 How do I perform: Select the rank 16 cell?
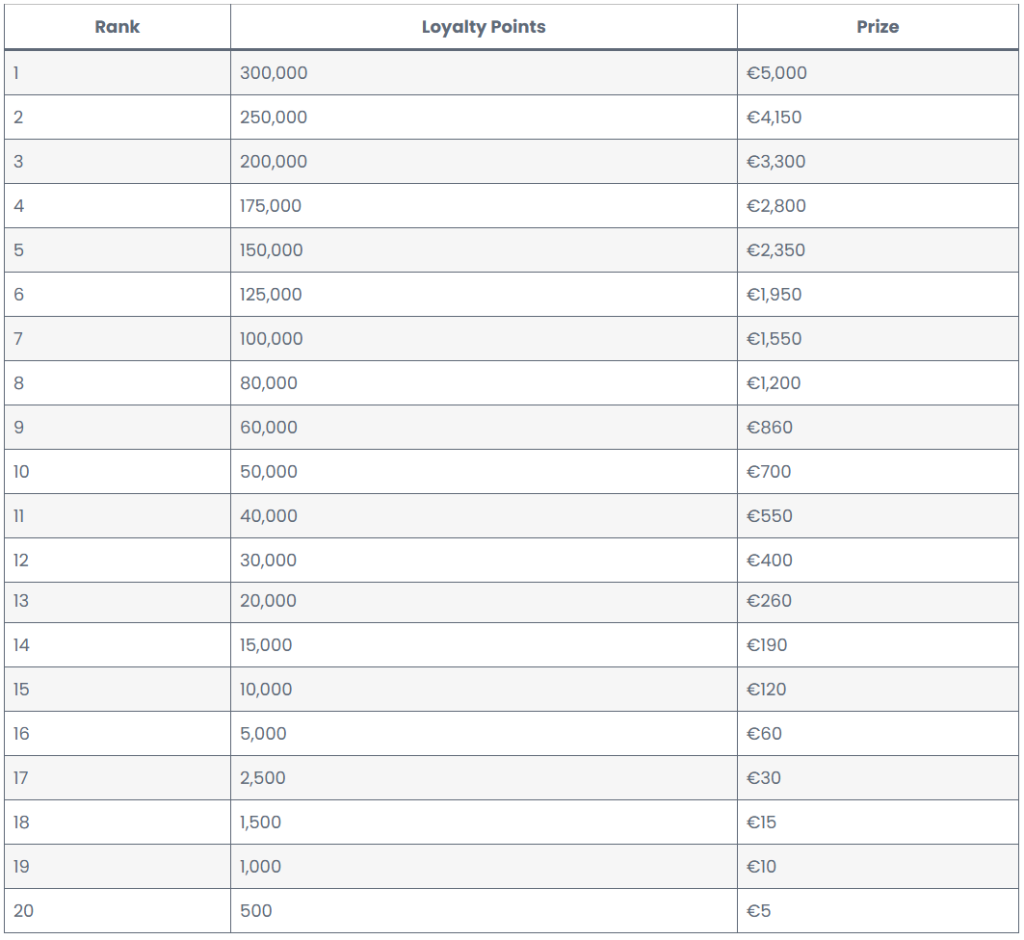(118, 734)
